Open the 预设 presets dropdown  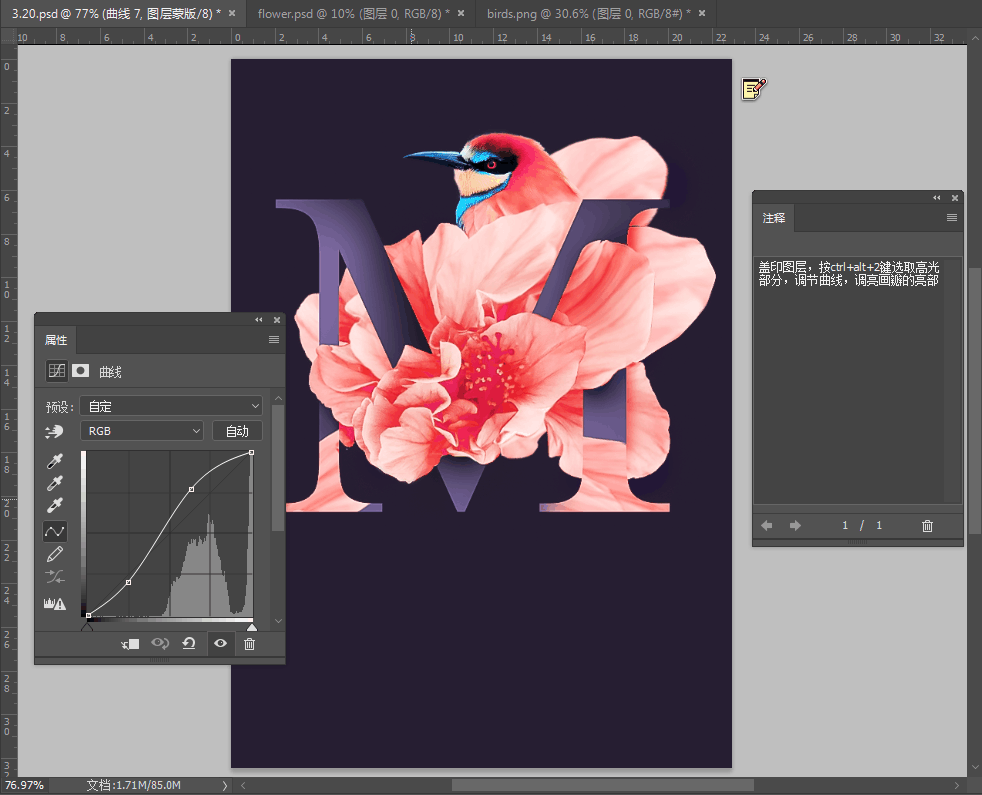pos(172,405)
